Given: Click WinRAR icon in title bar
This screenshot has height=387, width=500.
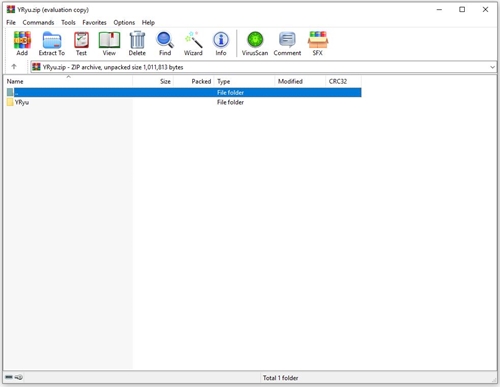Looking at the screenshot, I should point(11,9).
